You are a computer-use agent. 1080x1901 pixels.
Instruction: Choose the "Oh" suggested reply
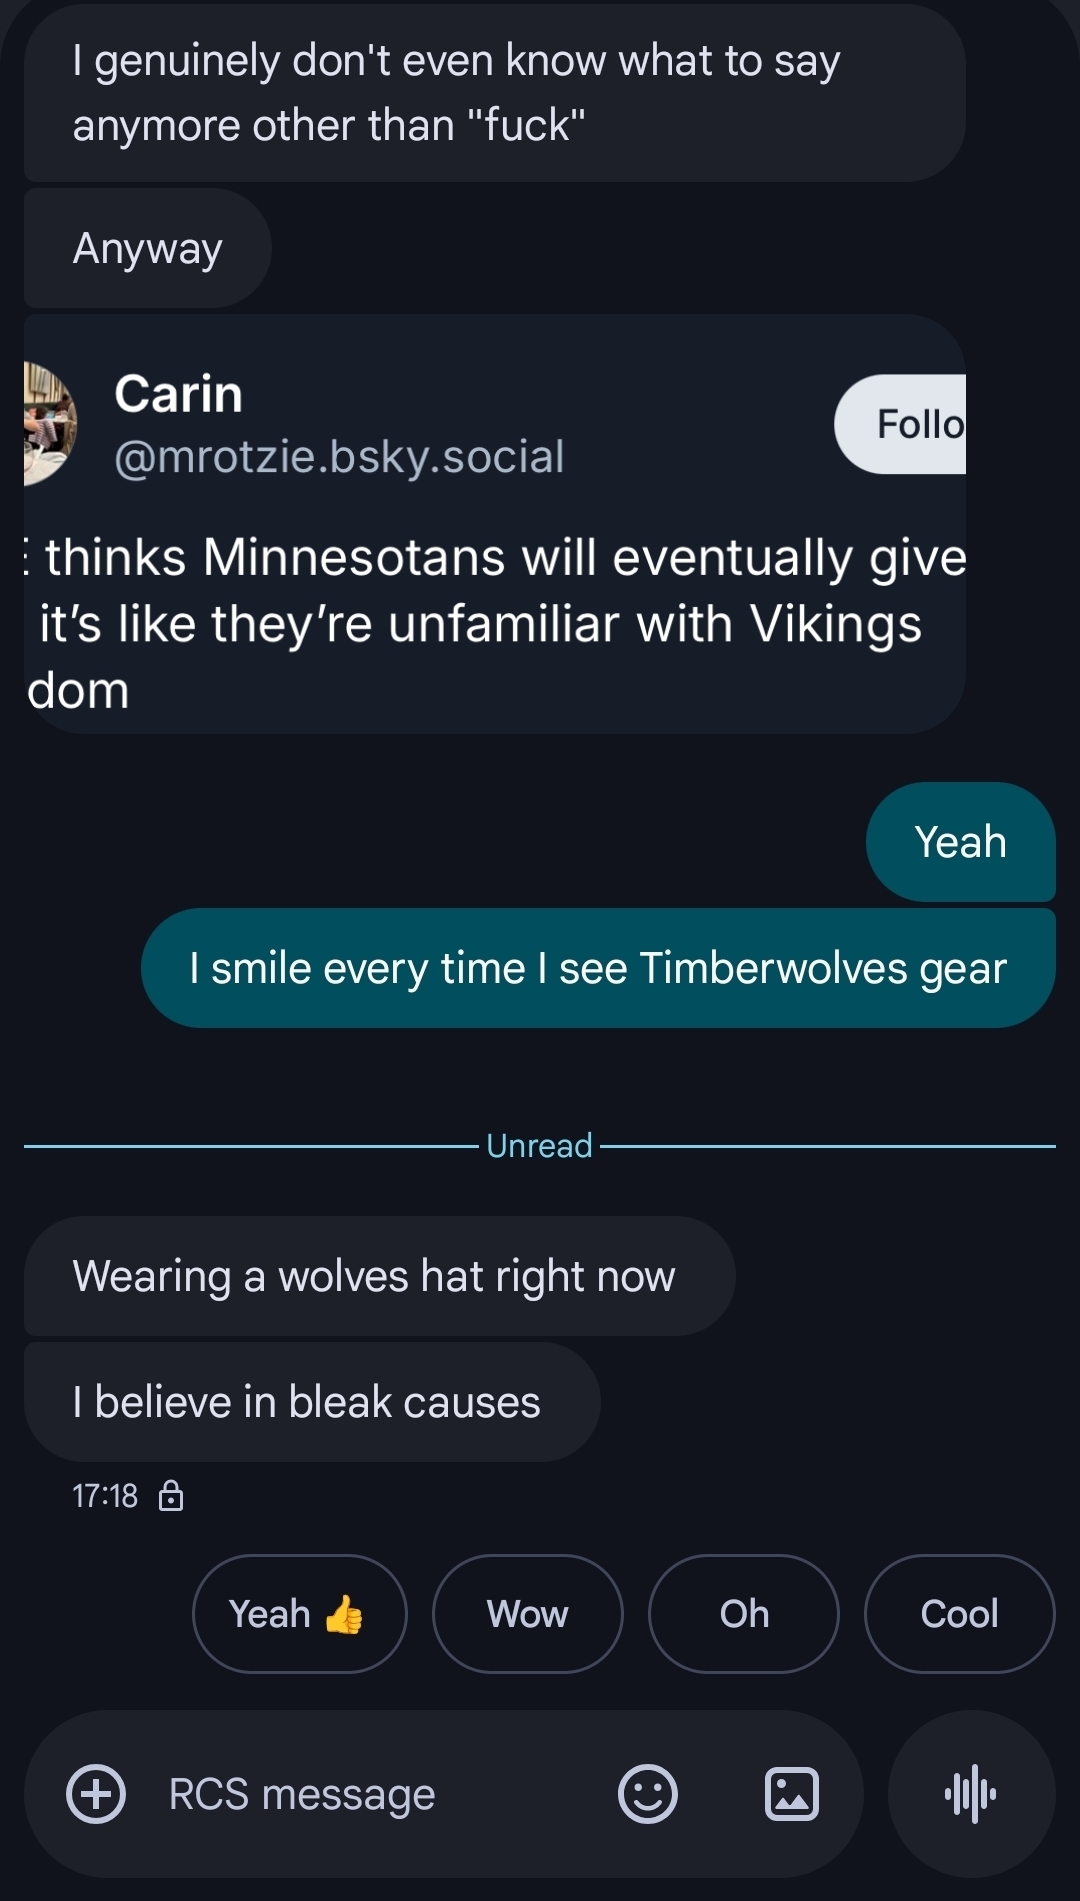(x=743, y=1614)
